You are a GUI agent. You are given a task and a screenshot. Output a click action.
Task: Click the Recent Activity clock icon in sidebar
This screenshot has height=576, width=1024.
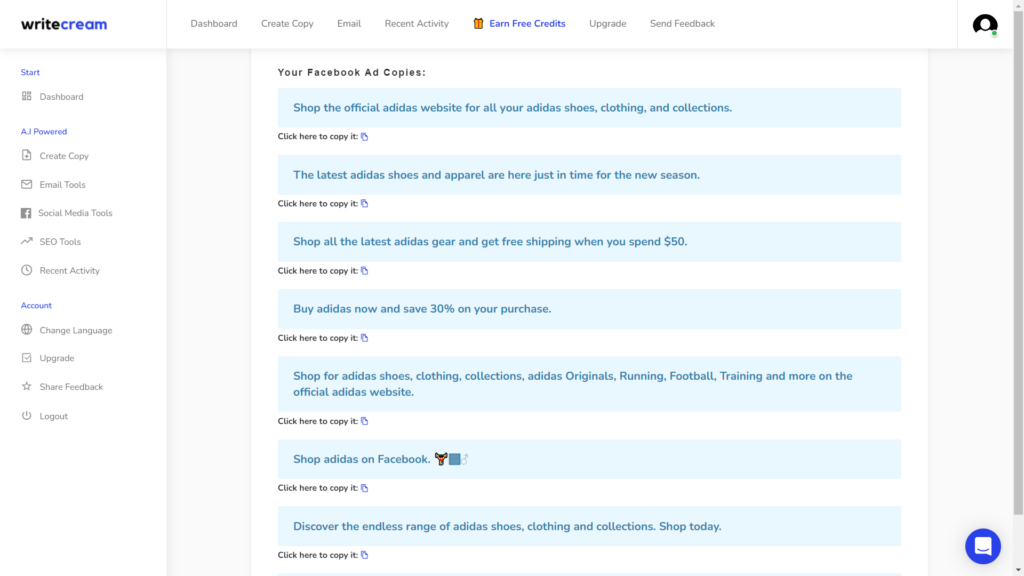tap(26, 270)
